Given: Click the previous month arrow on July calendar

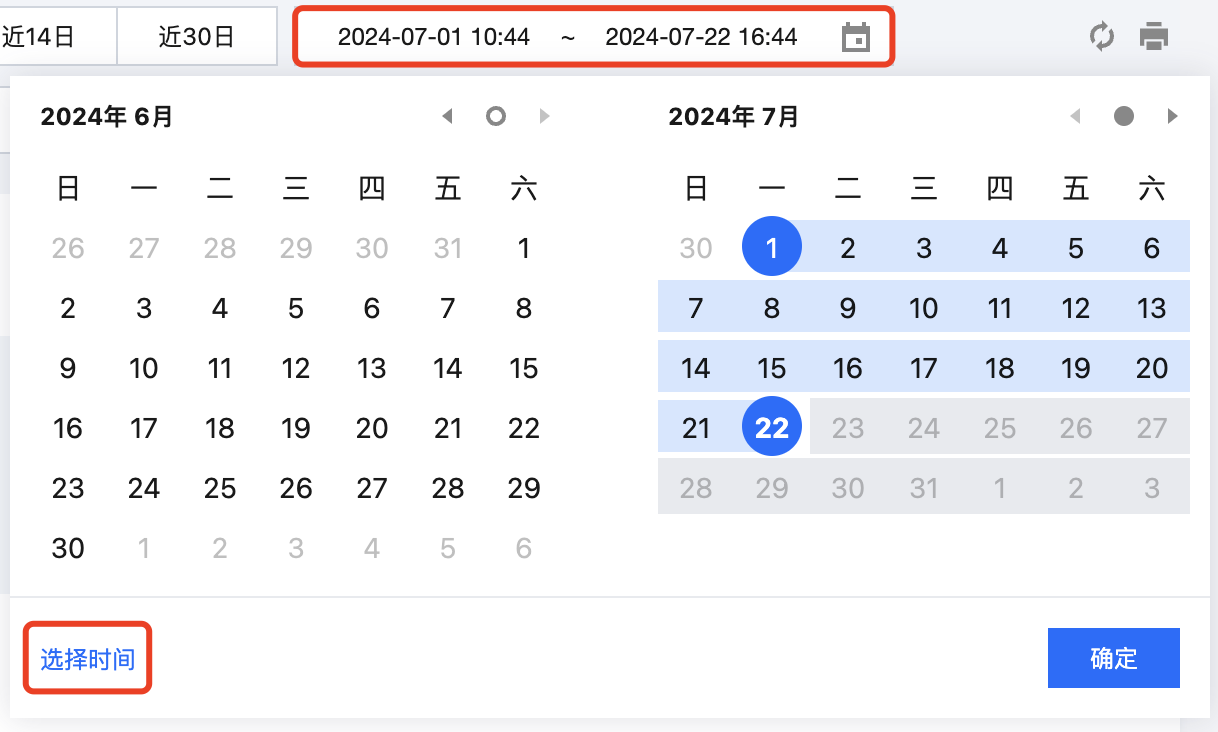Looking at the screenshot, I should (x=1075, y=117).
